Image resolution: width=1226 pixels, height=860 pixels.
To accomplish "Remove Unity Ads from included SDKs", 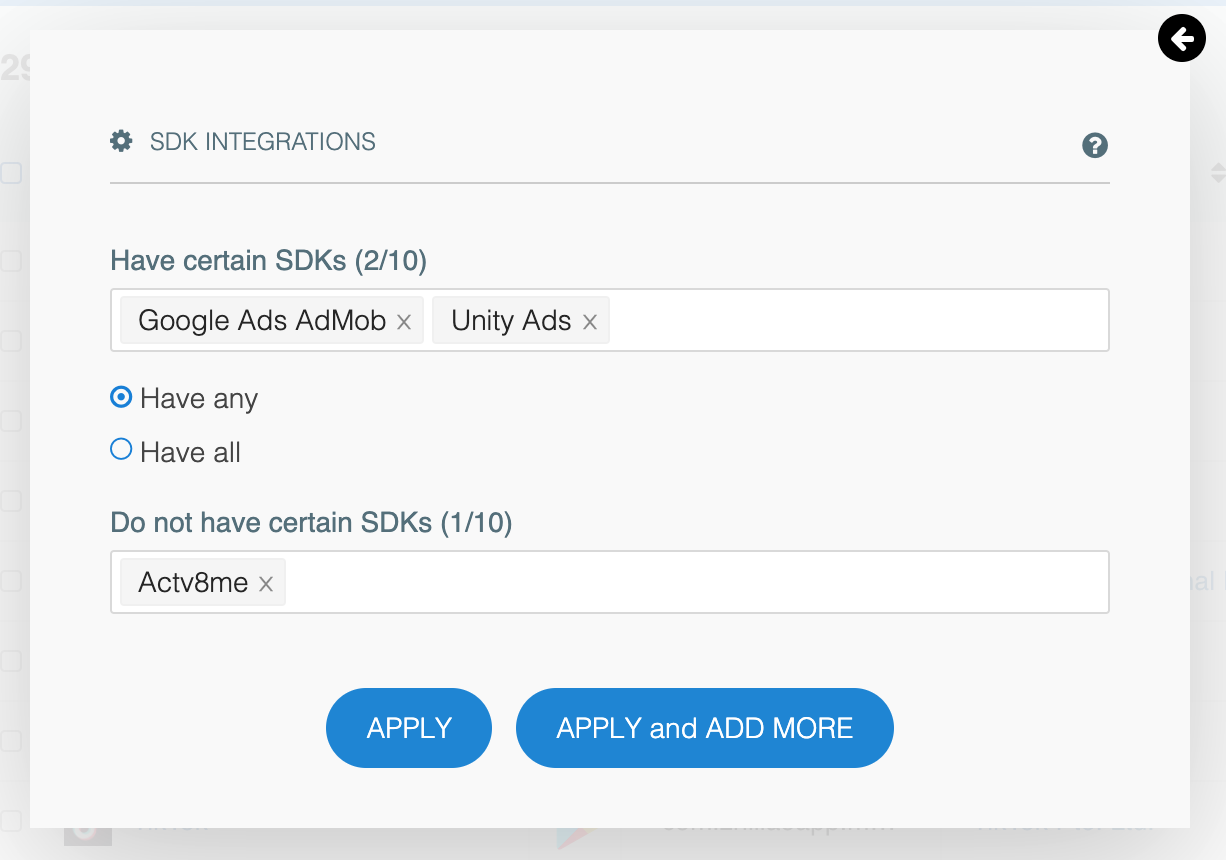I will 590,320.
